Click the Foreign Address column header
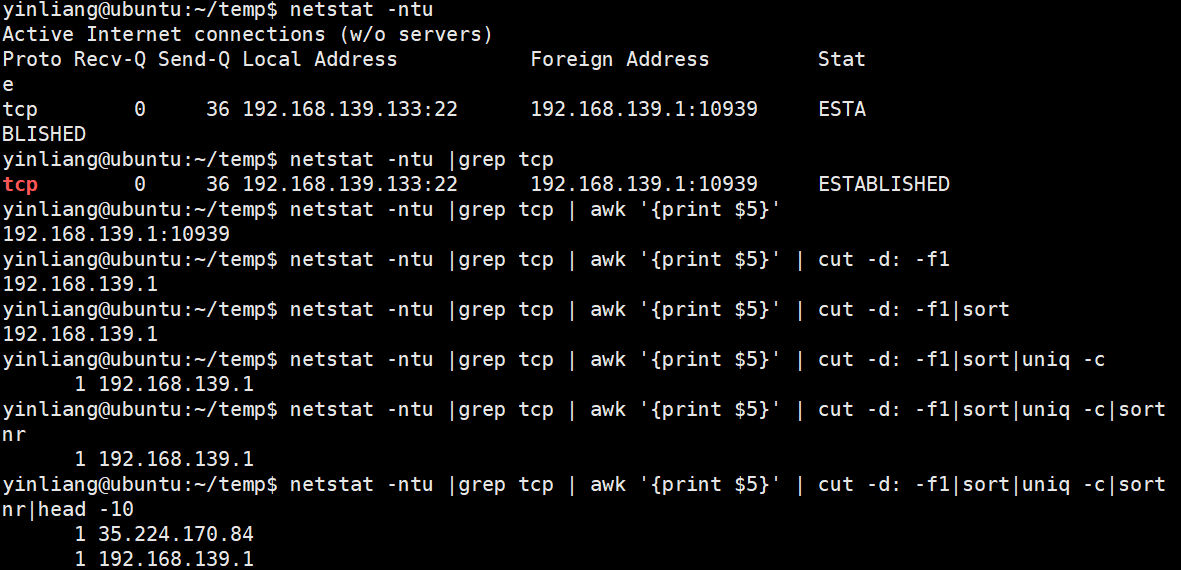1181x570 pixels. 619,59
